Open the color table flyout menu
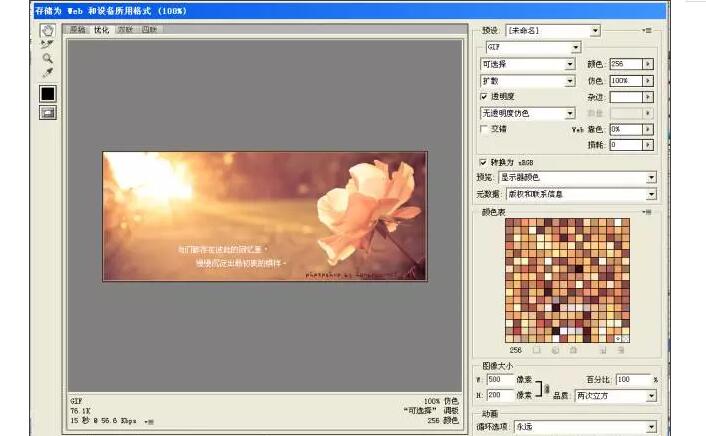This screenshot has width=706, height=436. 648,212
